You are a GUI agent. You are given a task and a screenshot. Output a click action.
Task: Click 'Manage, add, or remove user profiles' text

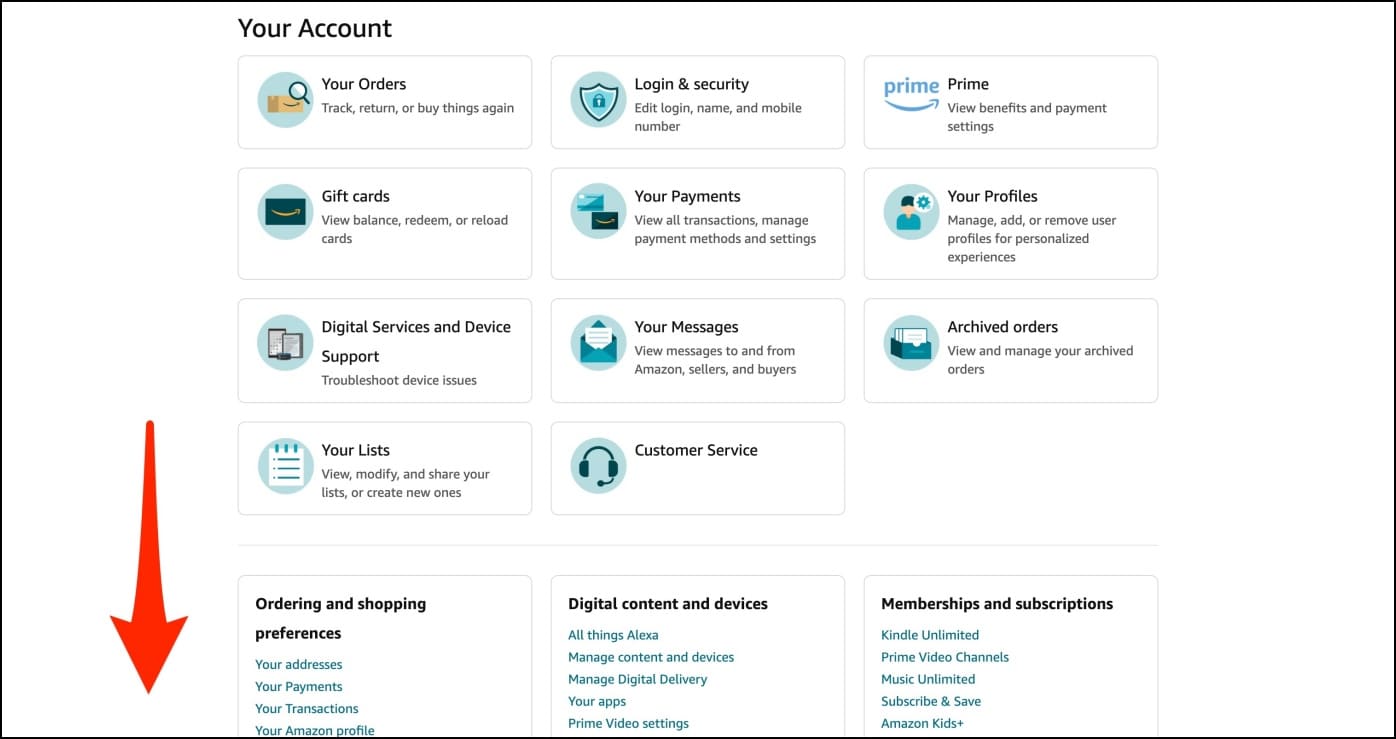tap(1032, 238)
